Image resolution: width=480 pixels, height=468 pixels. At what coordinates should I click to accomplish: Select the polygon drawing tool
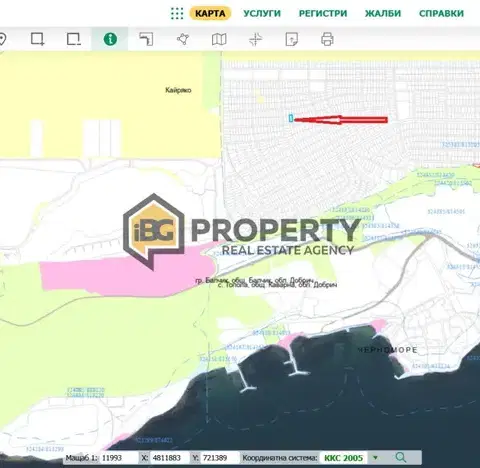tap(183, 39)
